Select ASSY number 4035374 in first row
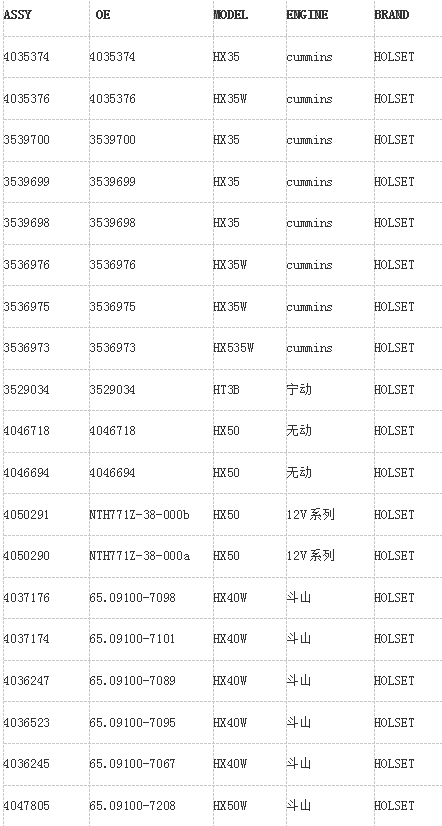442x826 pixels. coord(26,57)
